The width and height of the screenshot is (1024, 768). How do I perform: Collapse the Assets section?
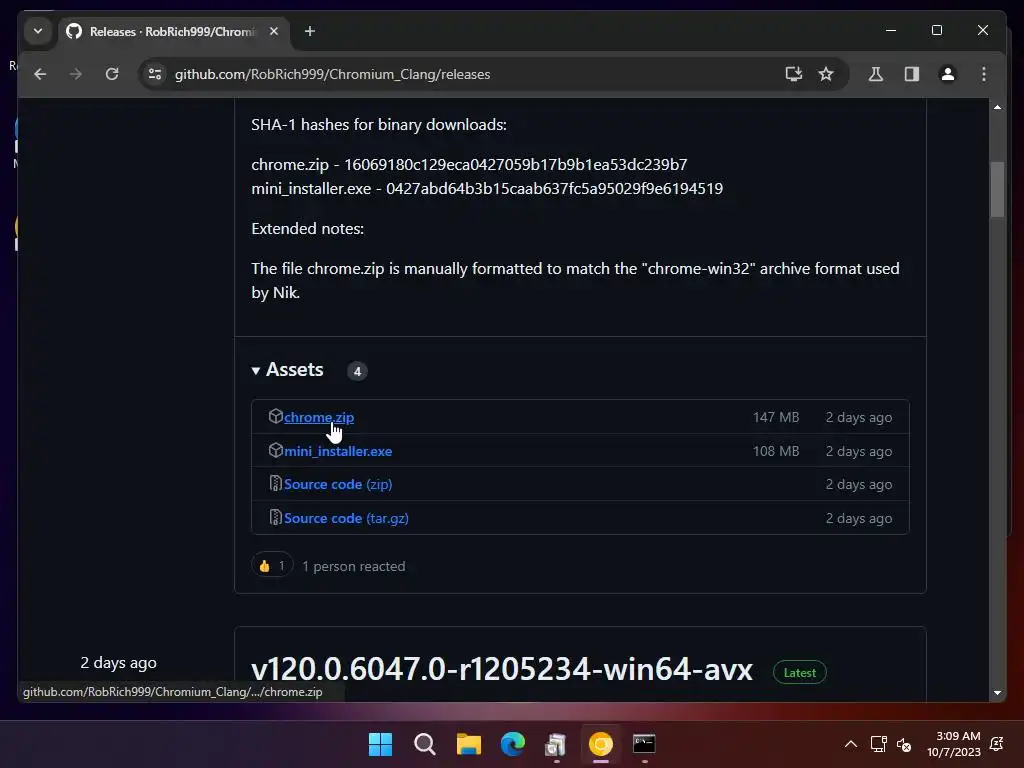click(288, 370)
